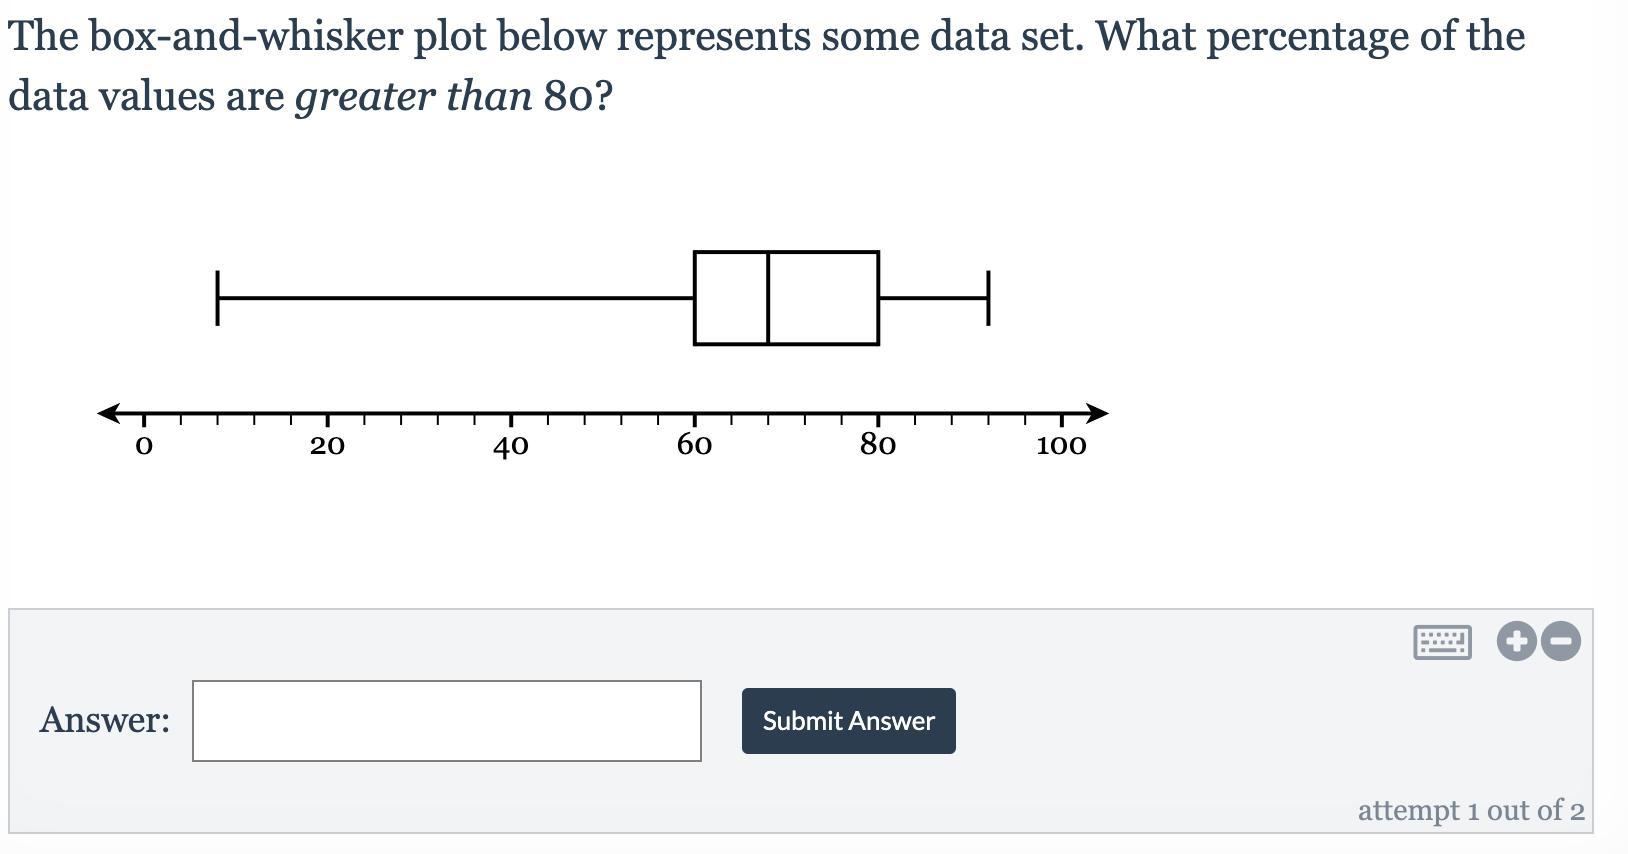Click the number line's left arrowhead

click(108, 413)
